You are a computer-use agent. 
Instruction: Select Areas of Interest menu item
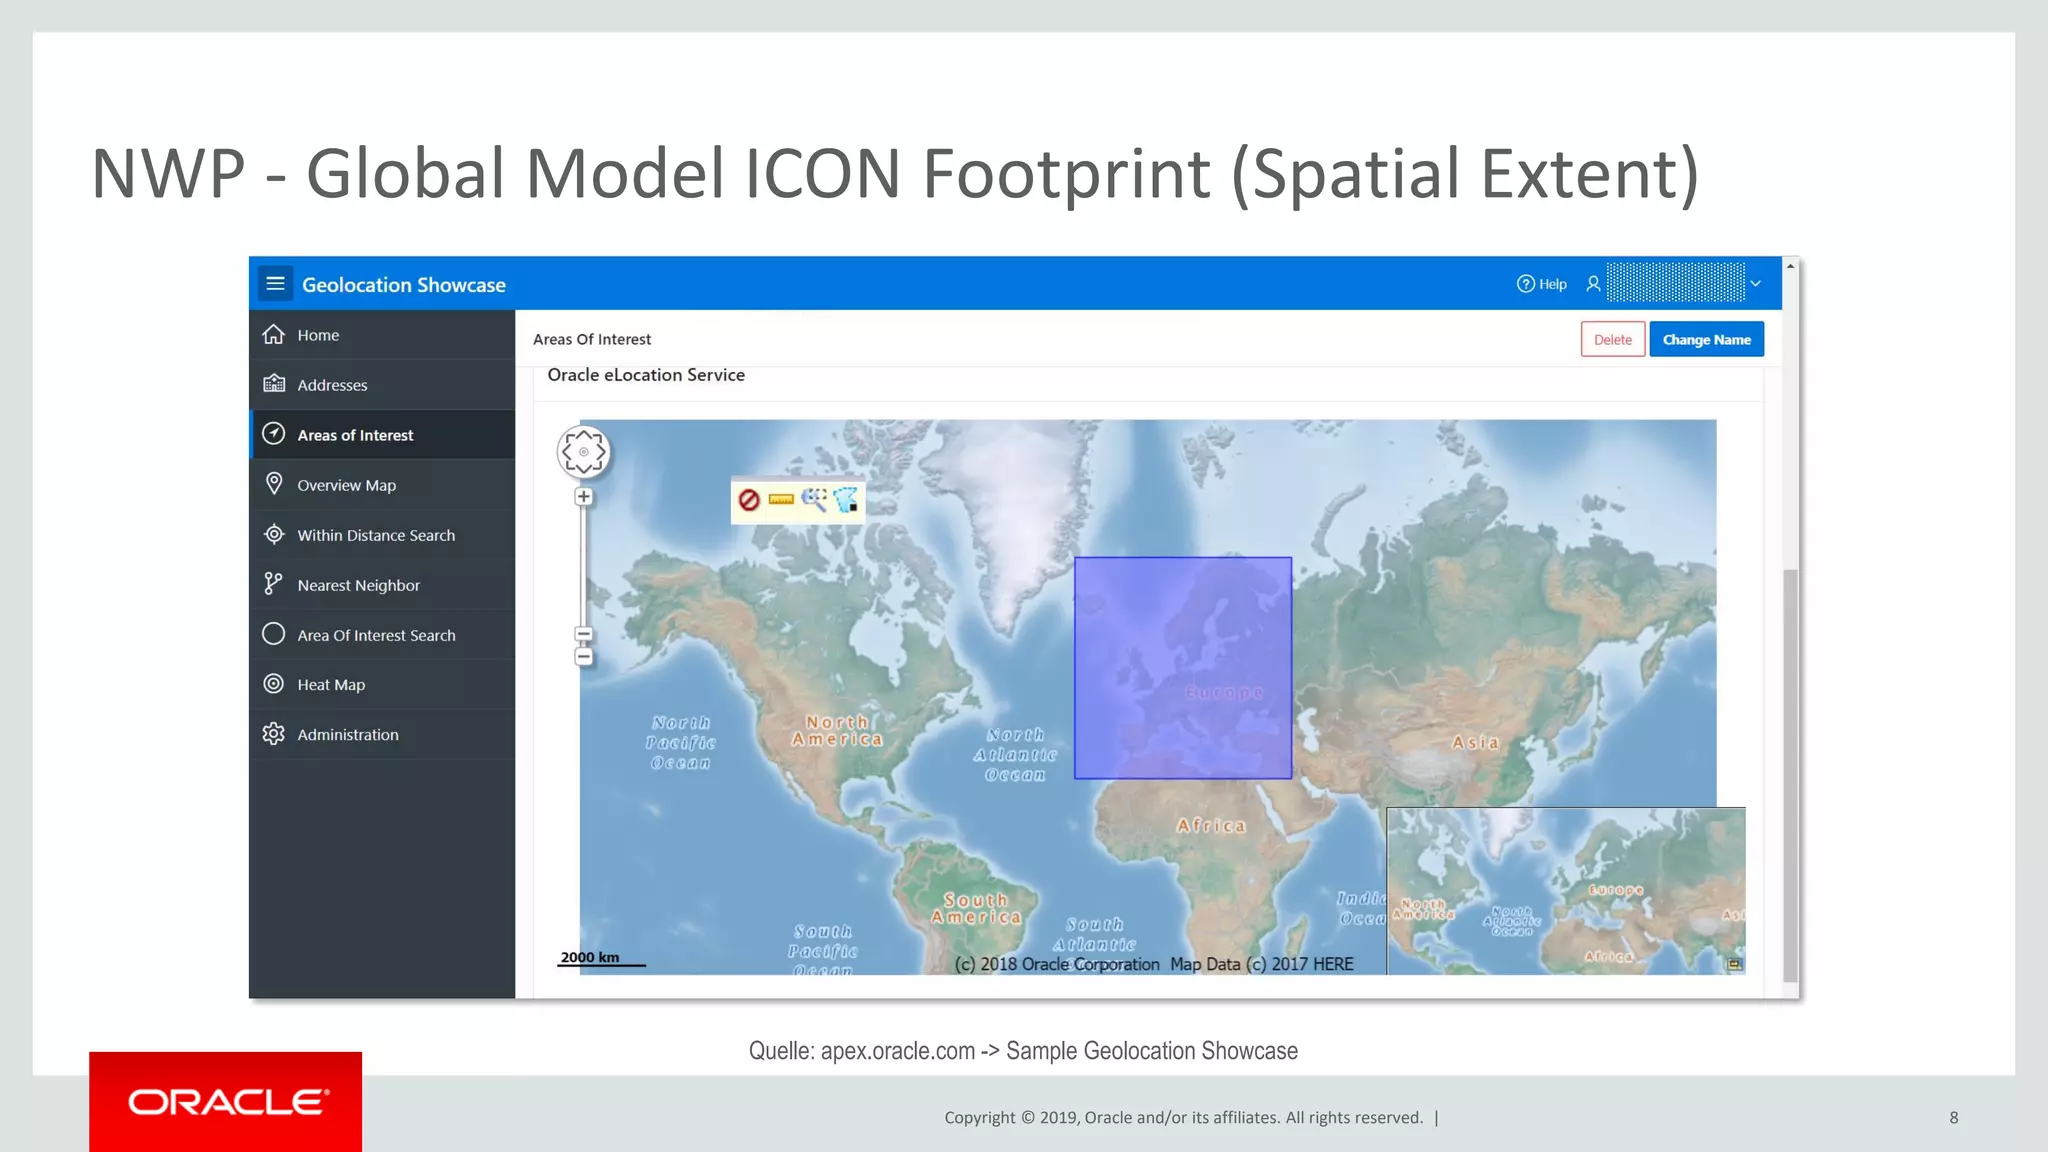click(x=382, y=435)
